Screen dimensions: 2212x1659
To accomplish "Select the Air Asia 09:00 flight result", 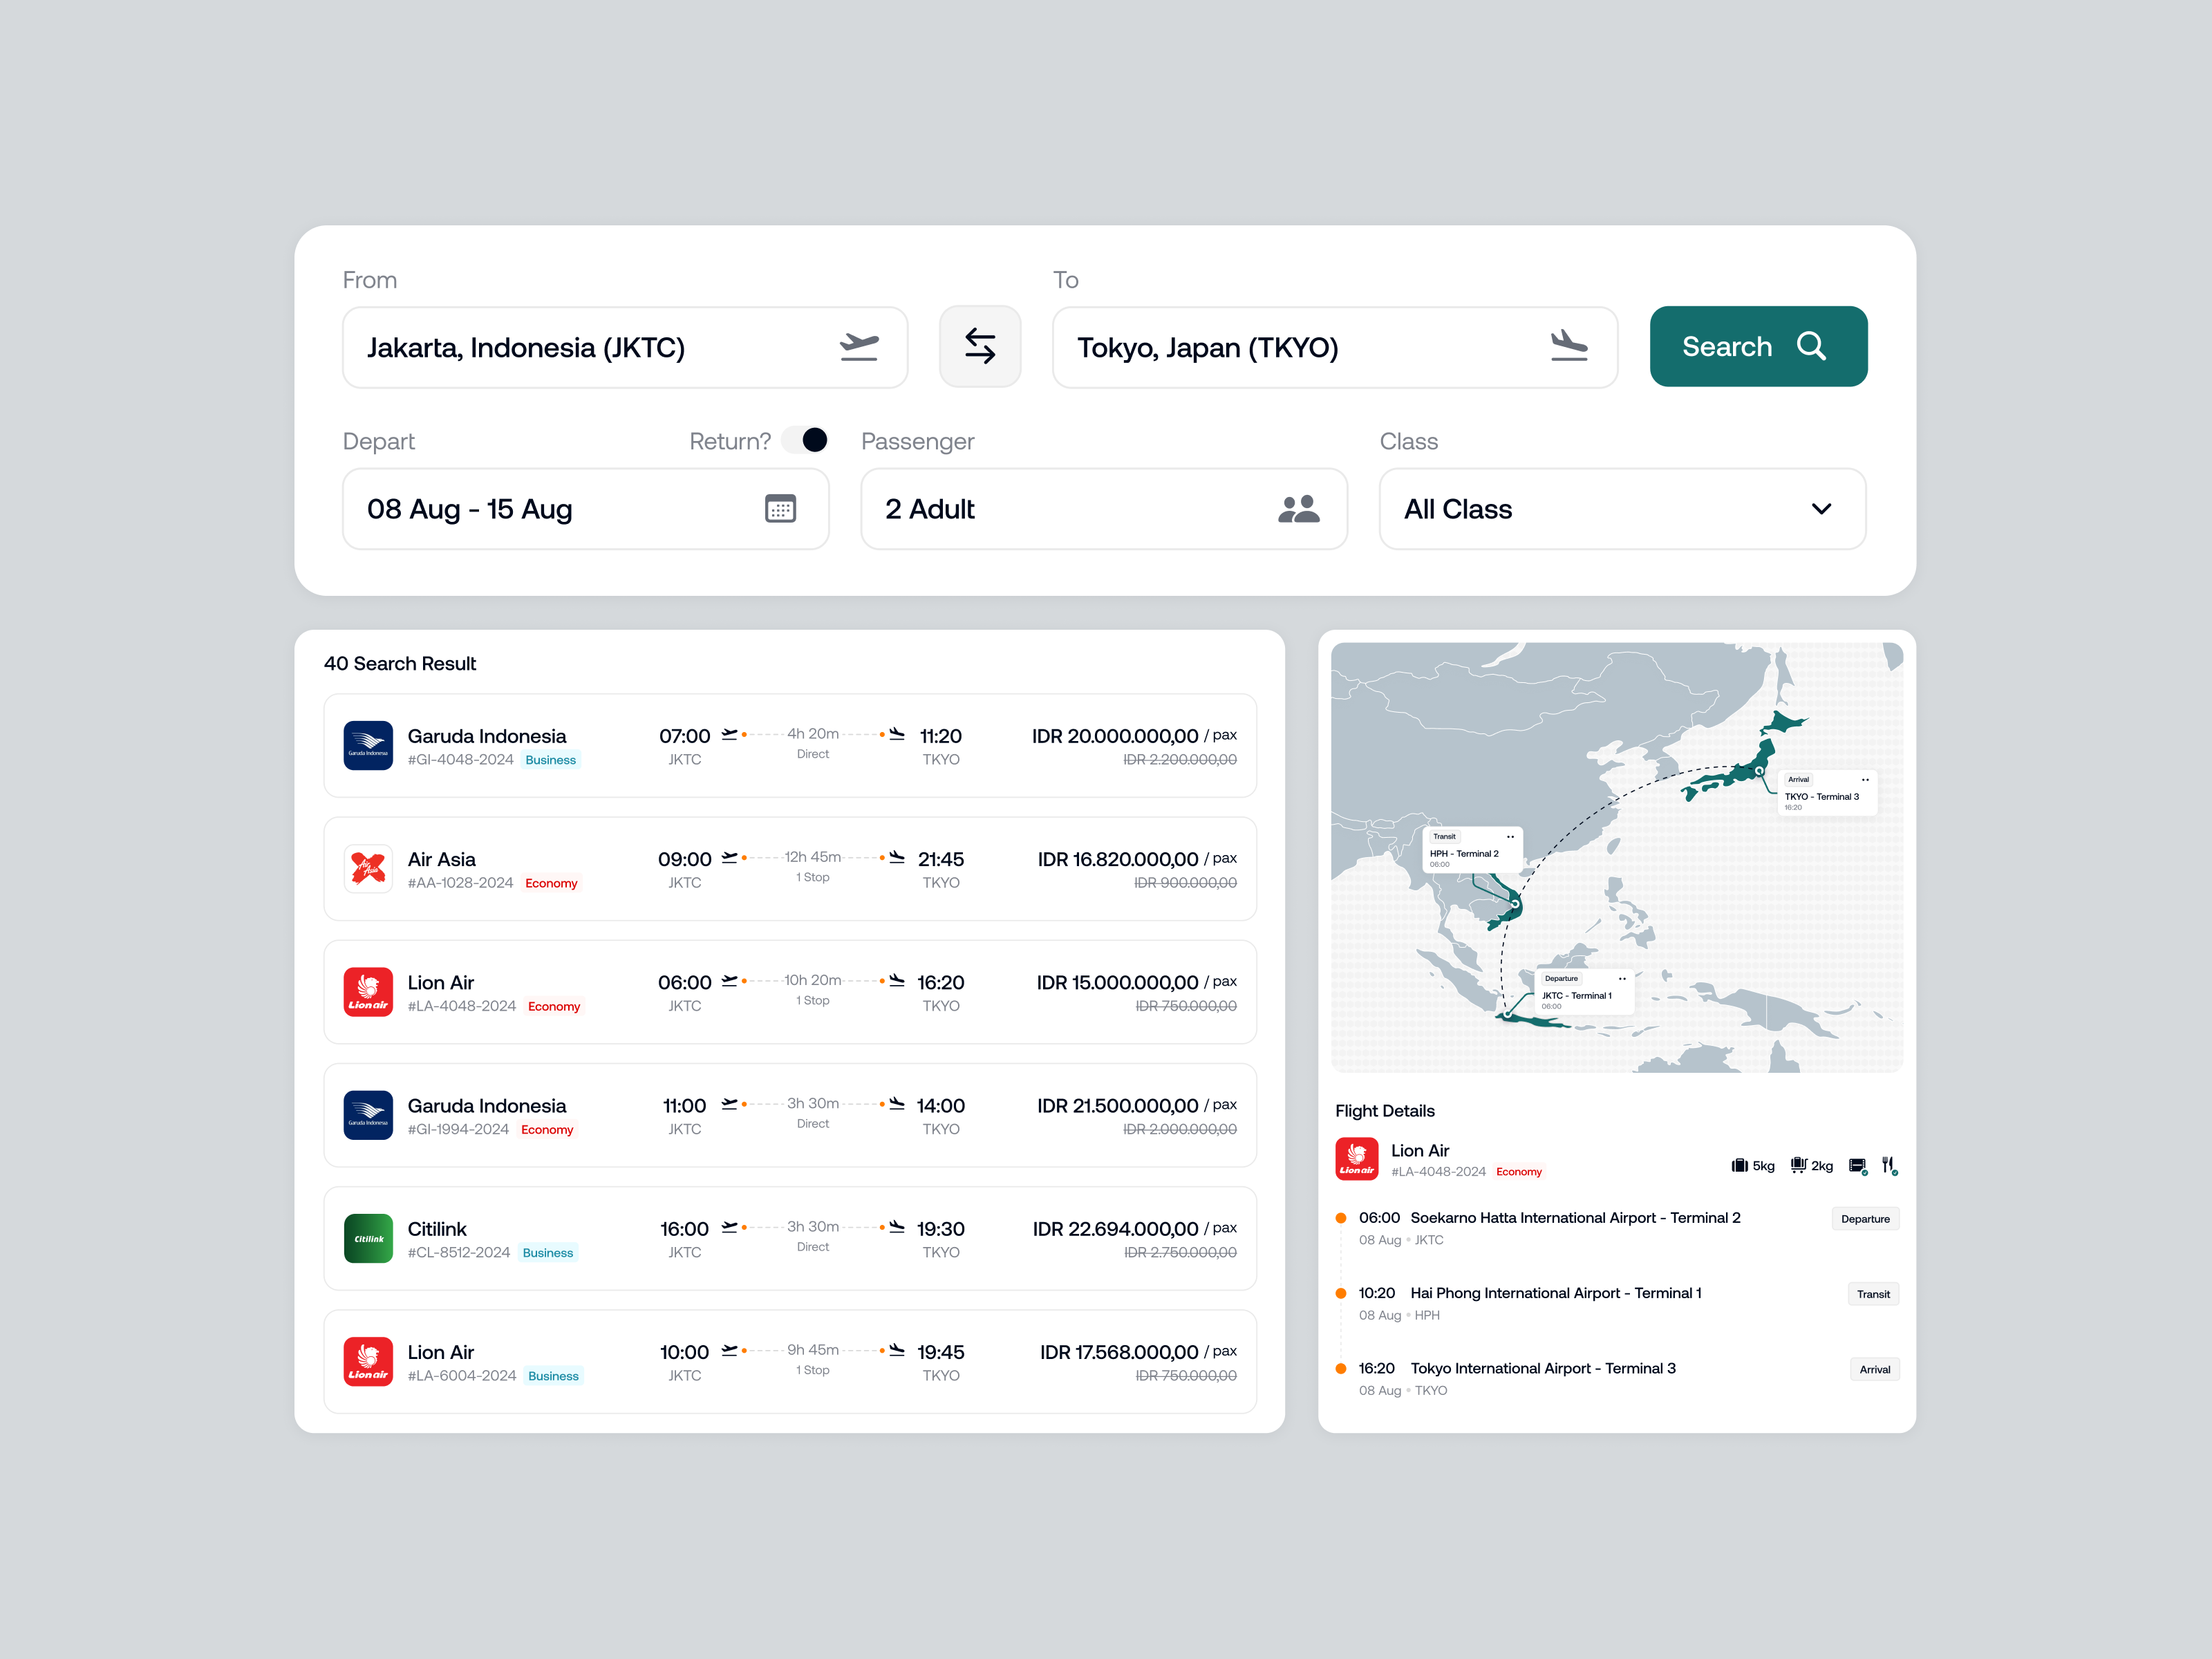I will click(789, 869).
